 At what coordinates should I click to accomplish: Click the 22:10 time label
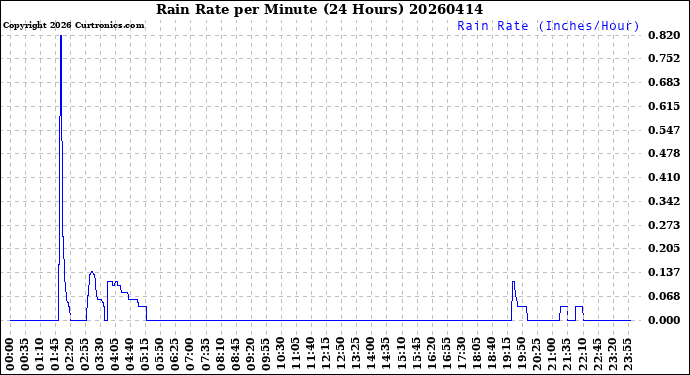click(x=582, y=355)
